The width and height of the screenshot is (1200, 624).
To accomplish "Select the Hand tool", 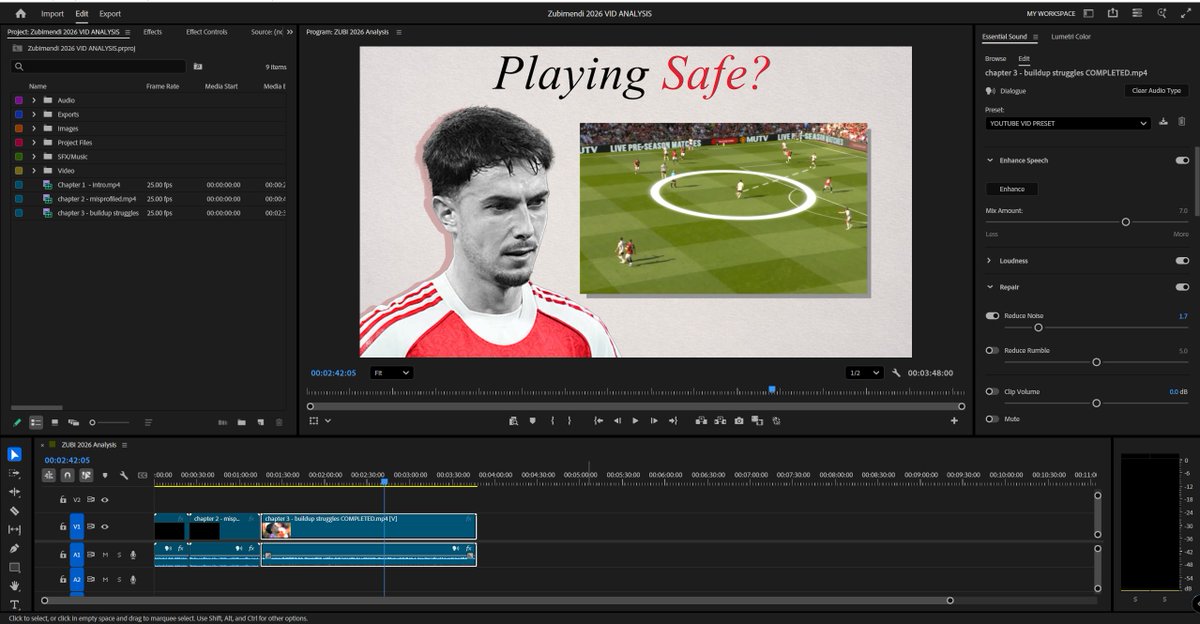I will (14, 586).
